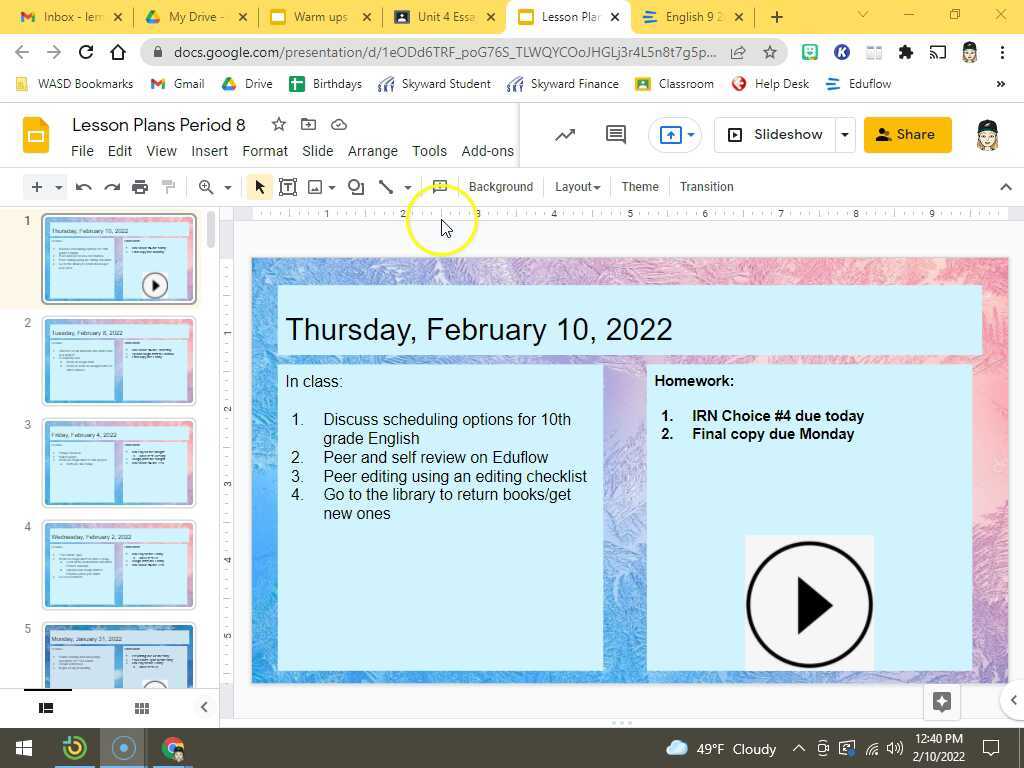Open activity dashboard trend icon

(566, 135)
